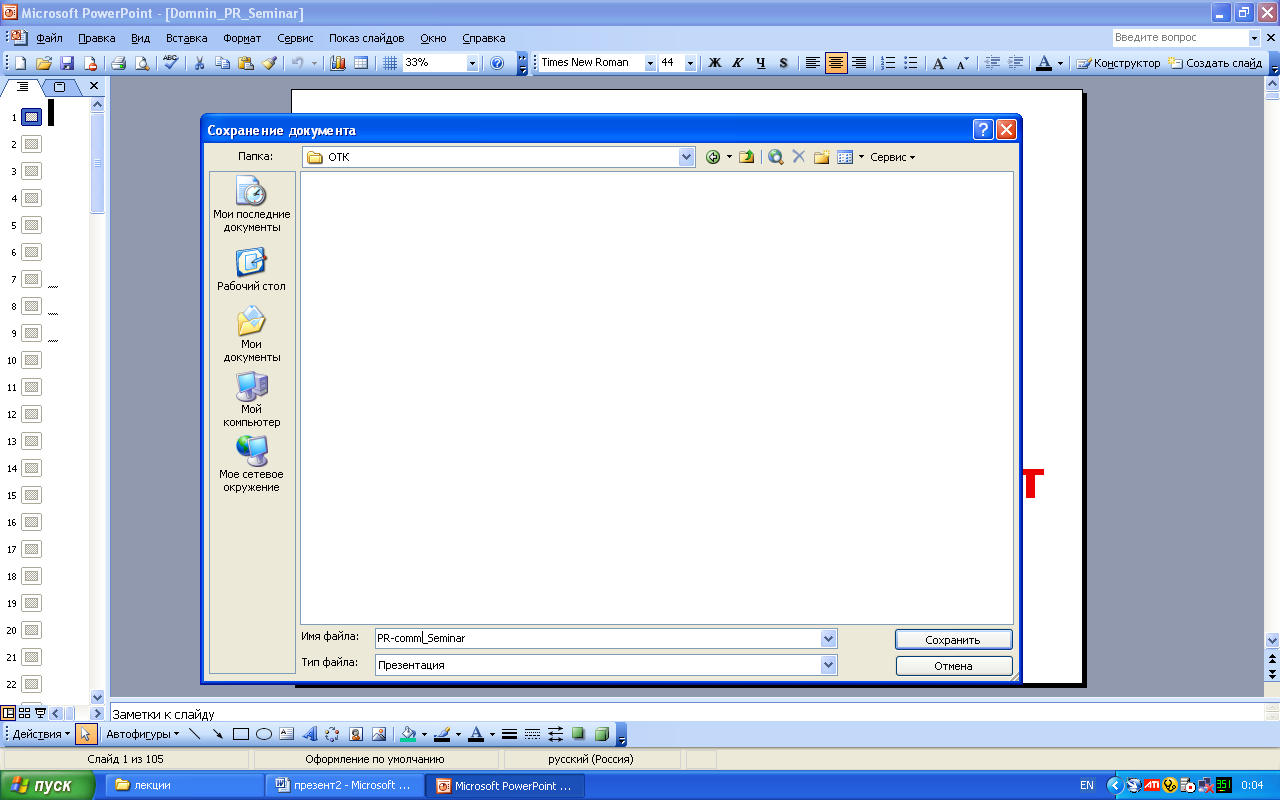Toggle Align Left text alignment

tap(813, 63)
